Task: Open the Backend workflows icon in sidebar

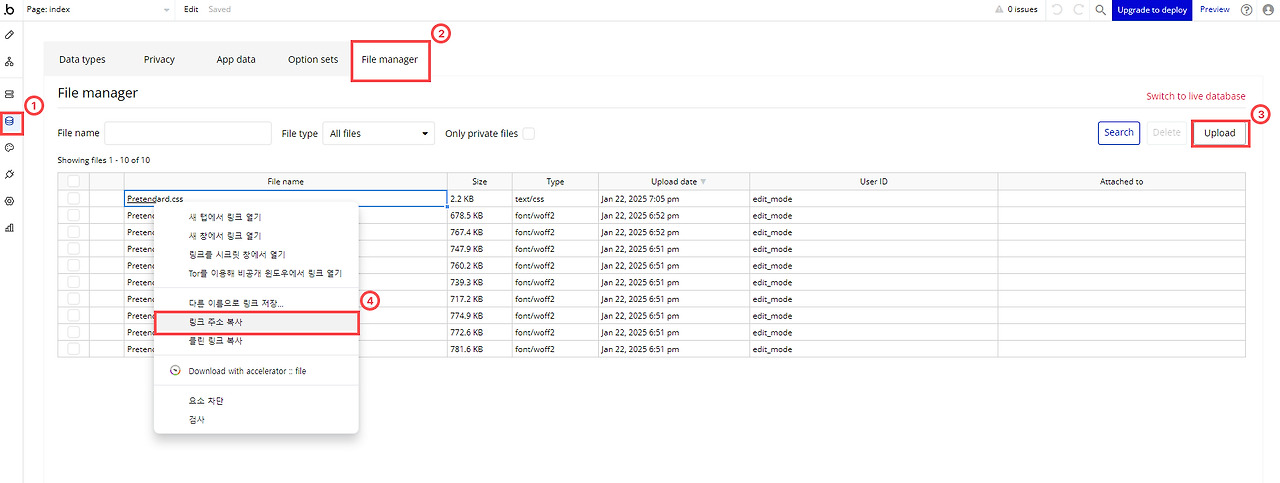Action: click(10, 93)
